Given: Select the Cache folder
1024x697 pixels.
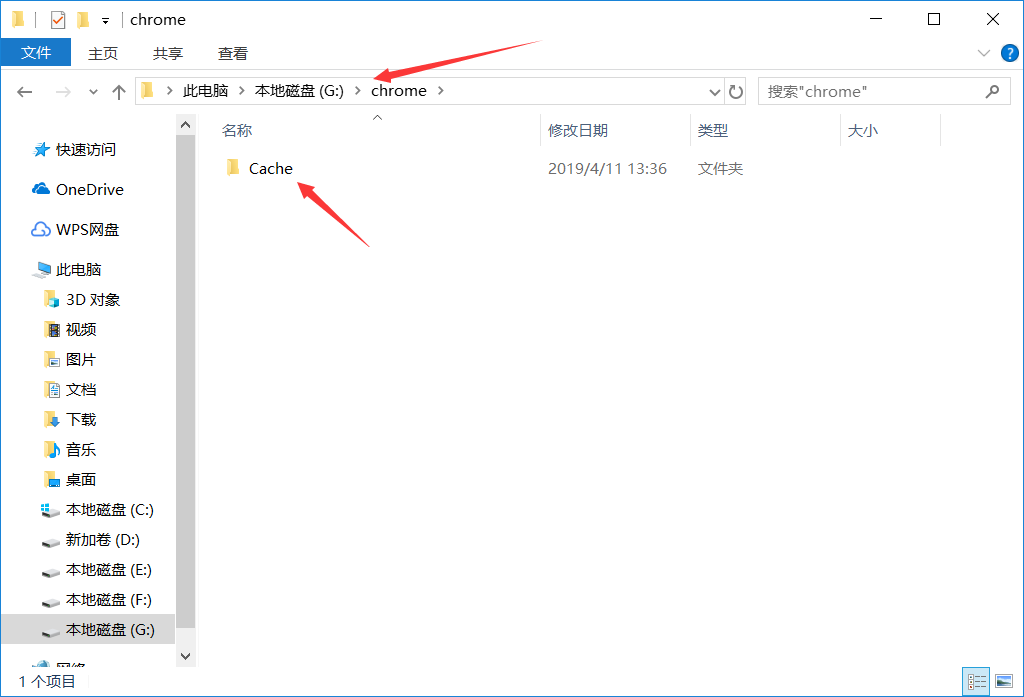Looking at the screenshot, I should point(270,169).
